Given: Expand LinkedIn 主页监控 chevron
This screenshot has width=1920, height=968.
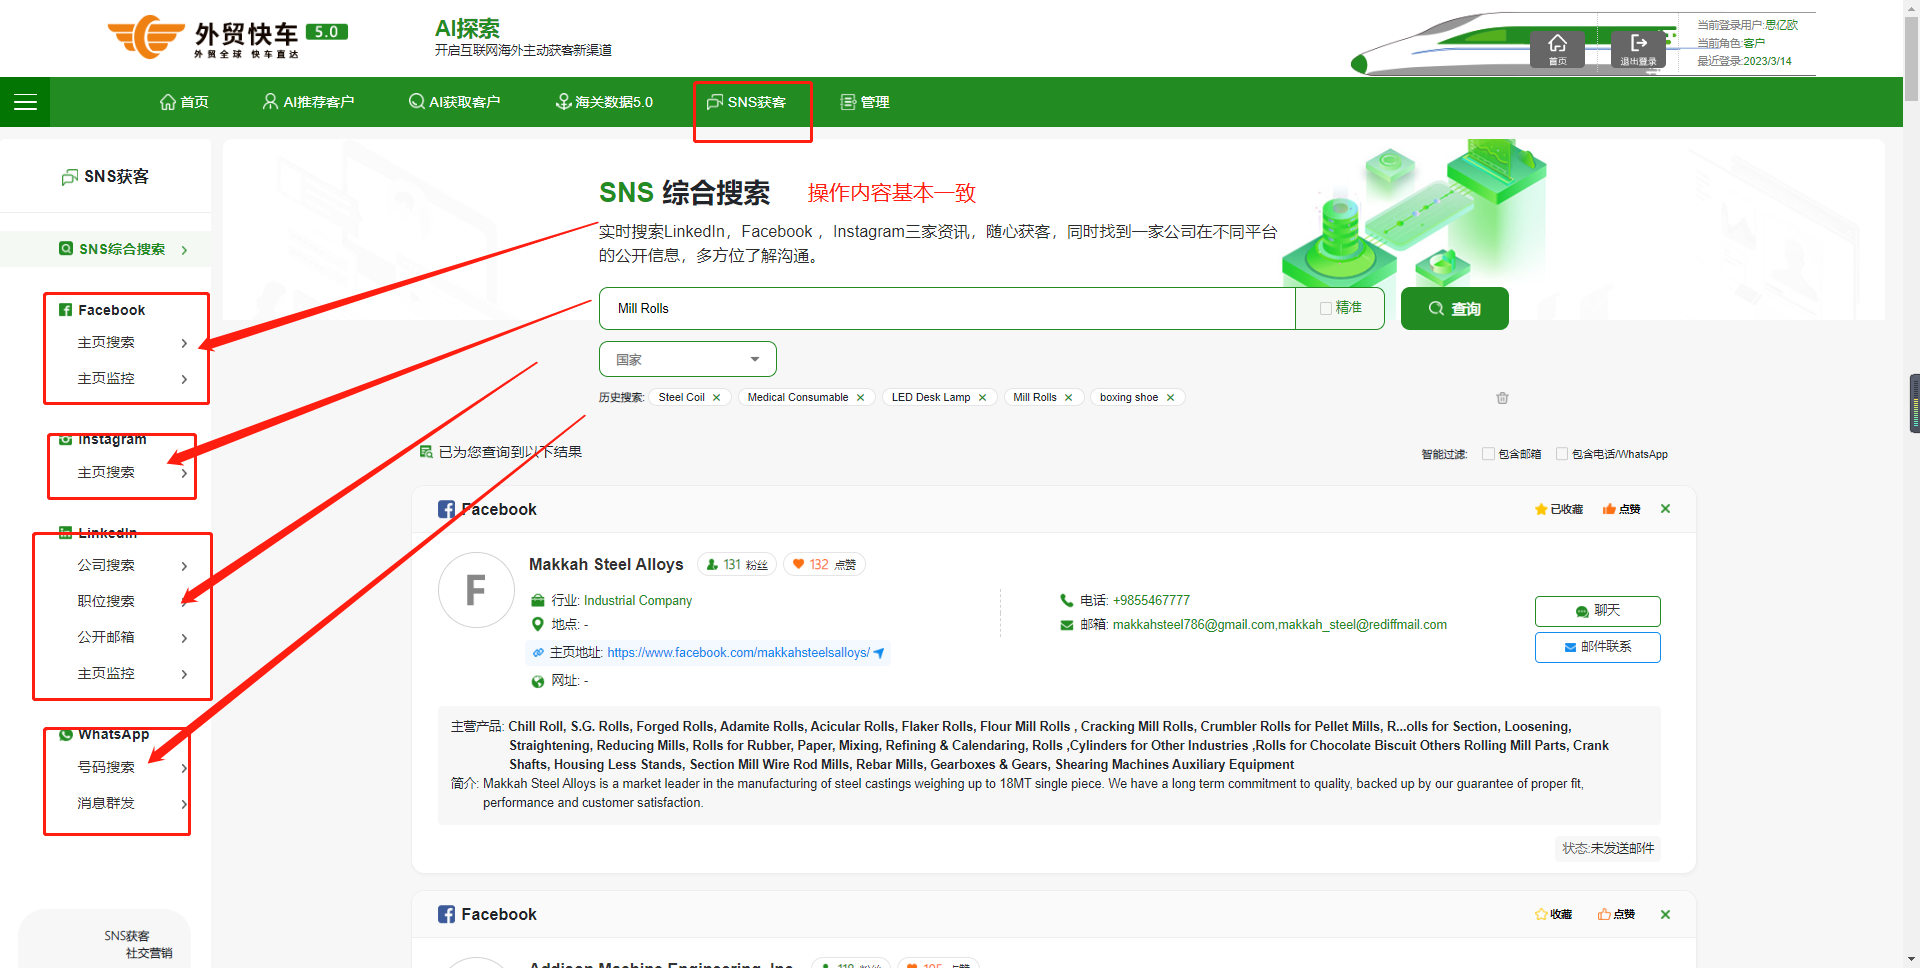Looking at the screenshot, I should (184, 674).
